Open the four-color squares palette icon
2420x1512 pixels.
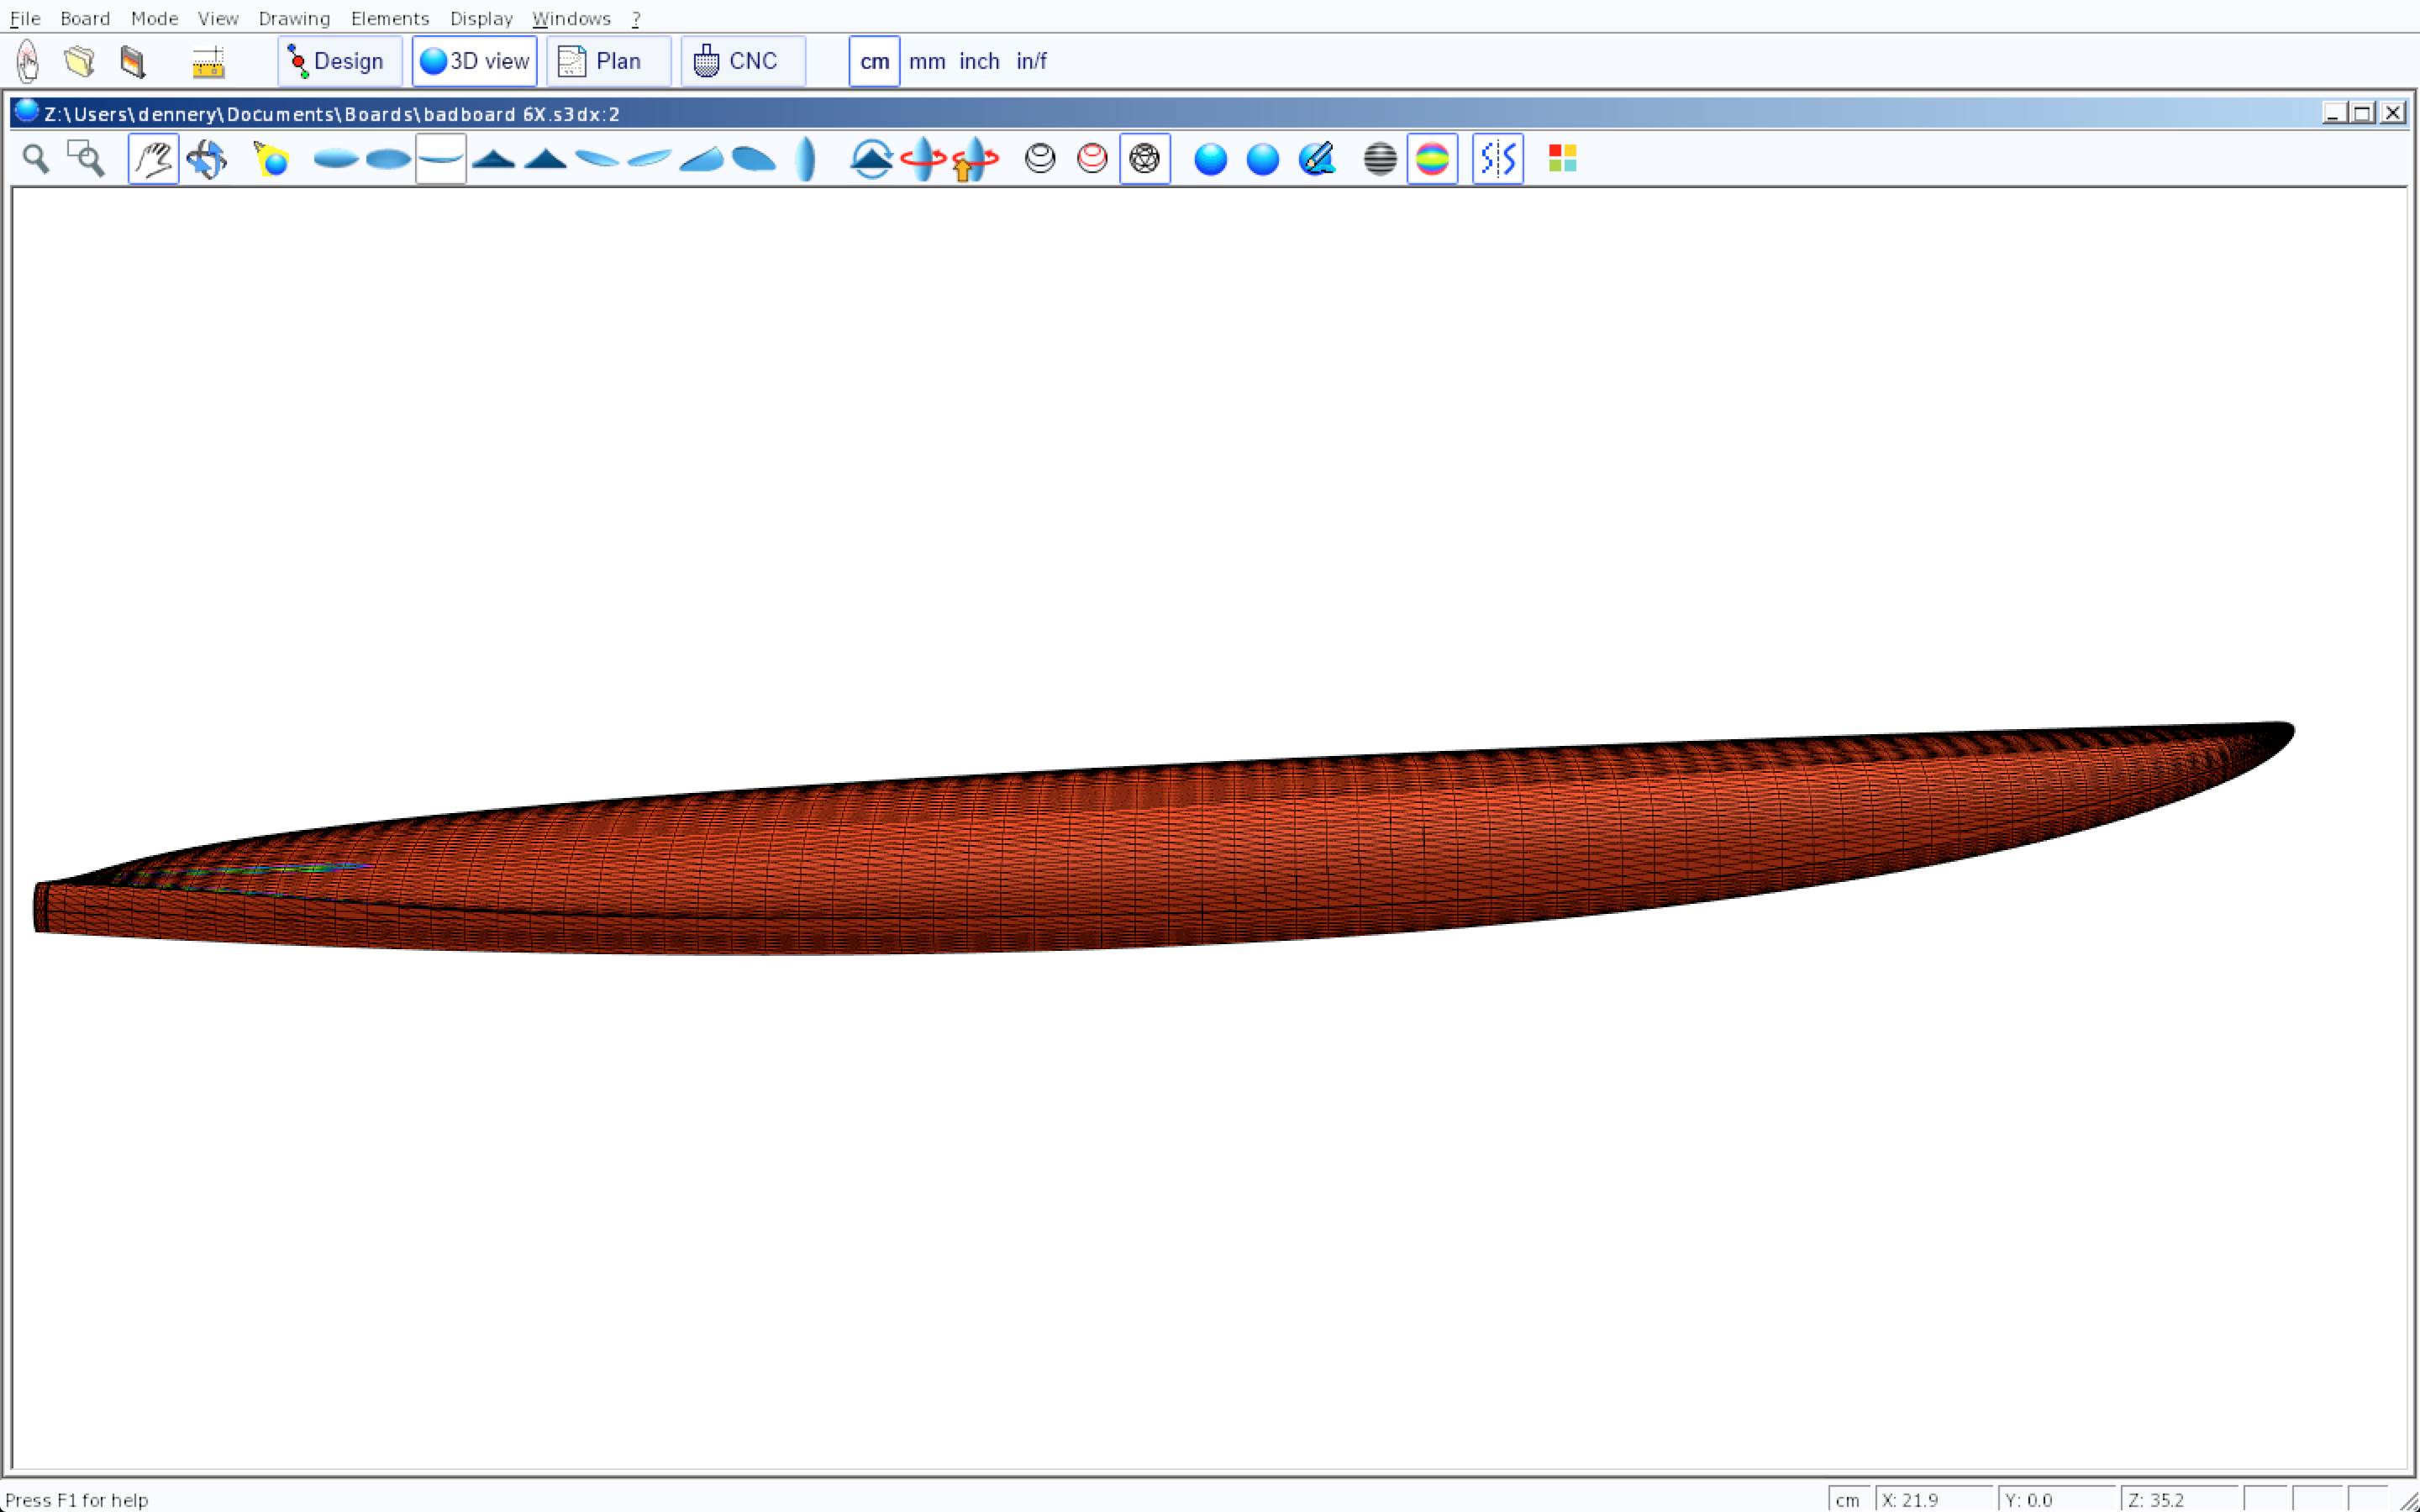click(1562, 159)
